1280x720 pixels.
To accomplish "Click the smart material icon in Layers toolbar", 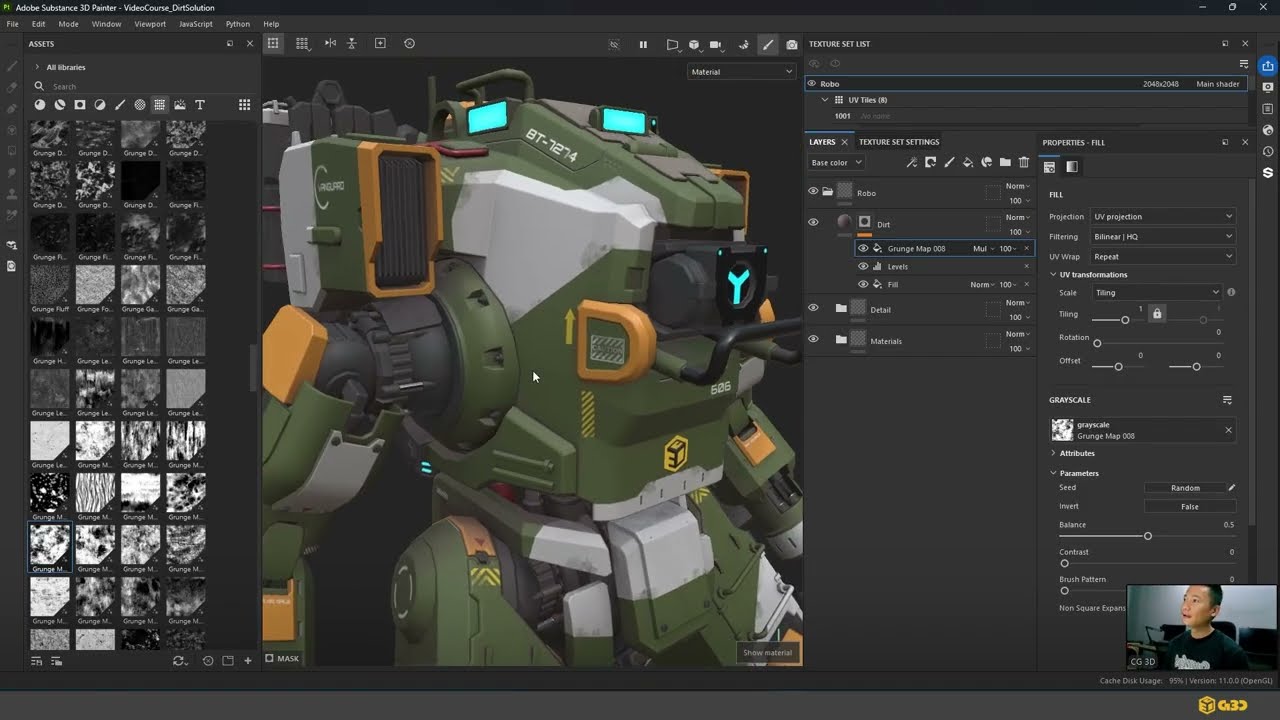I will pos(986,162).
